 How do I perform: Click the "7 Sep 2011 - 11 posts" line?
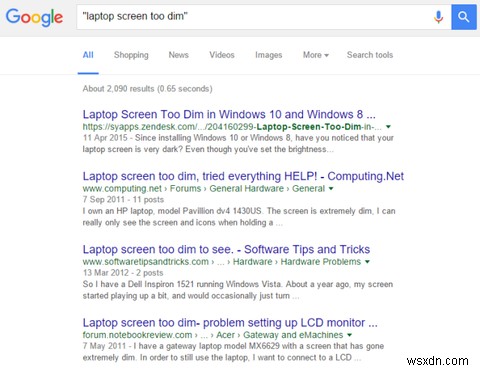[123, 199]
